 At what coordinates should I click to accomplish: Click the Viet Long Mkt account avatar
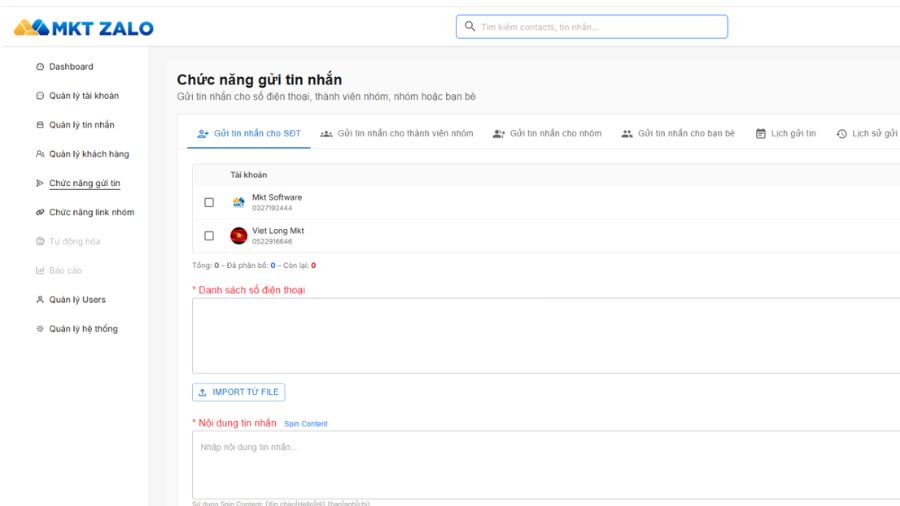(x=238, y=236)
